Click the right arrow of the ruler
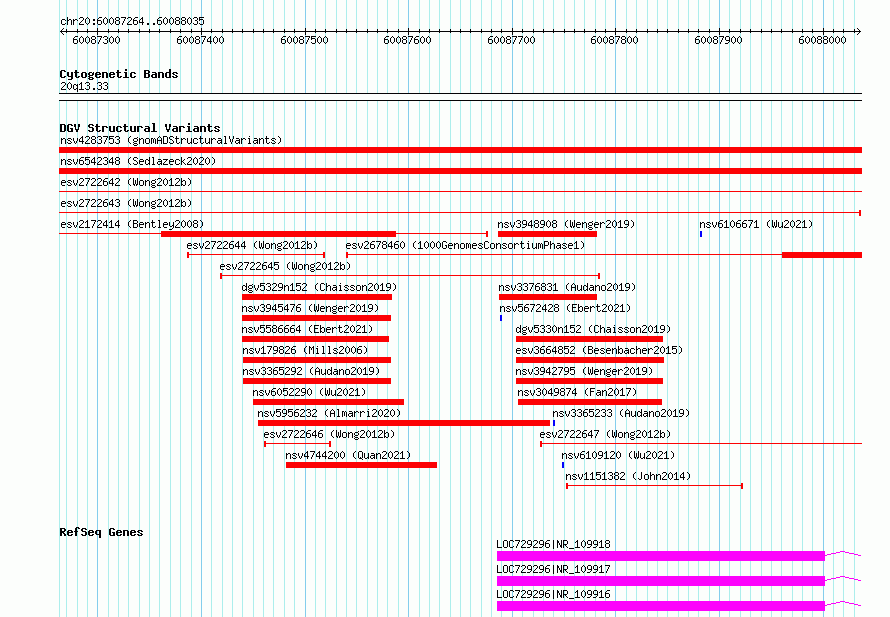Screen dimensions: 890x617 pos(858,32)
